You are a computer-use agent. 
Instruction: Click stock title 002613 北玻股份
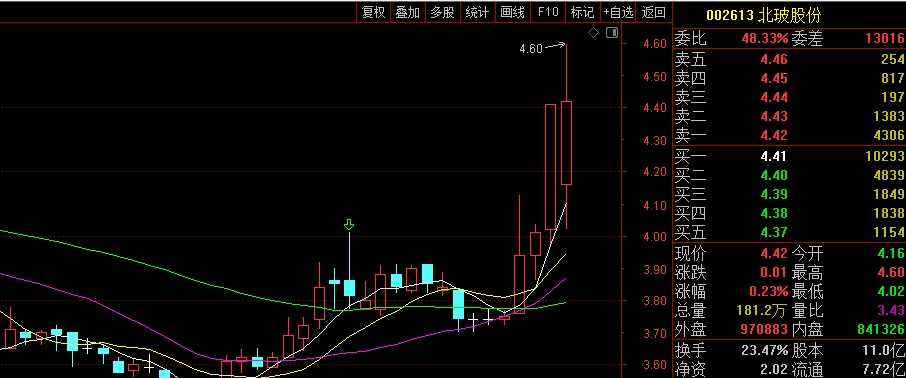coord(763,14)
